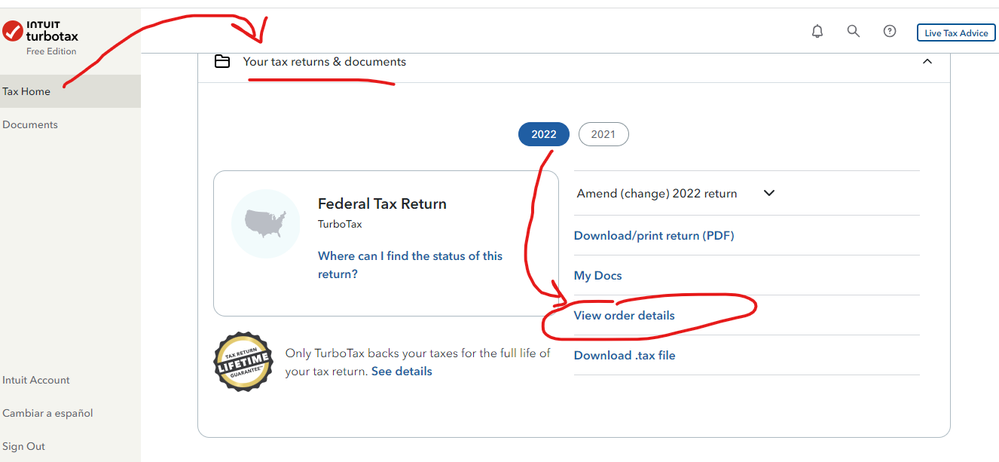Go to Tax Home in sidebar
This screenshot has height=462, width=999.
(70, 91)
